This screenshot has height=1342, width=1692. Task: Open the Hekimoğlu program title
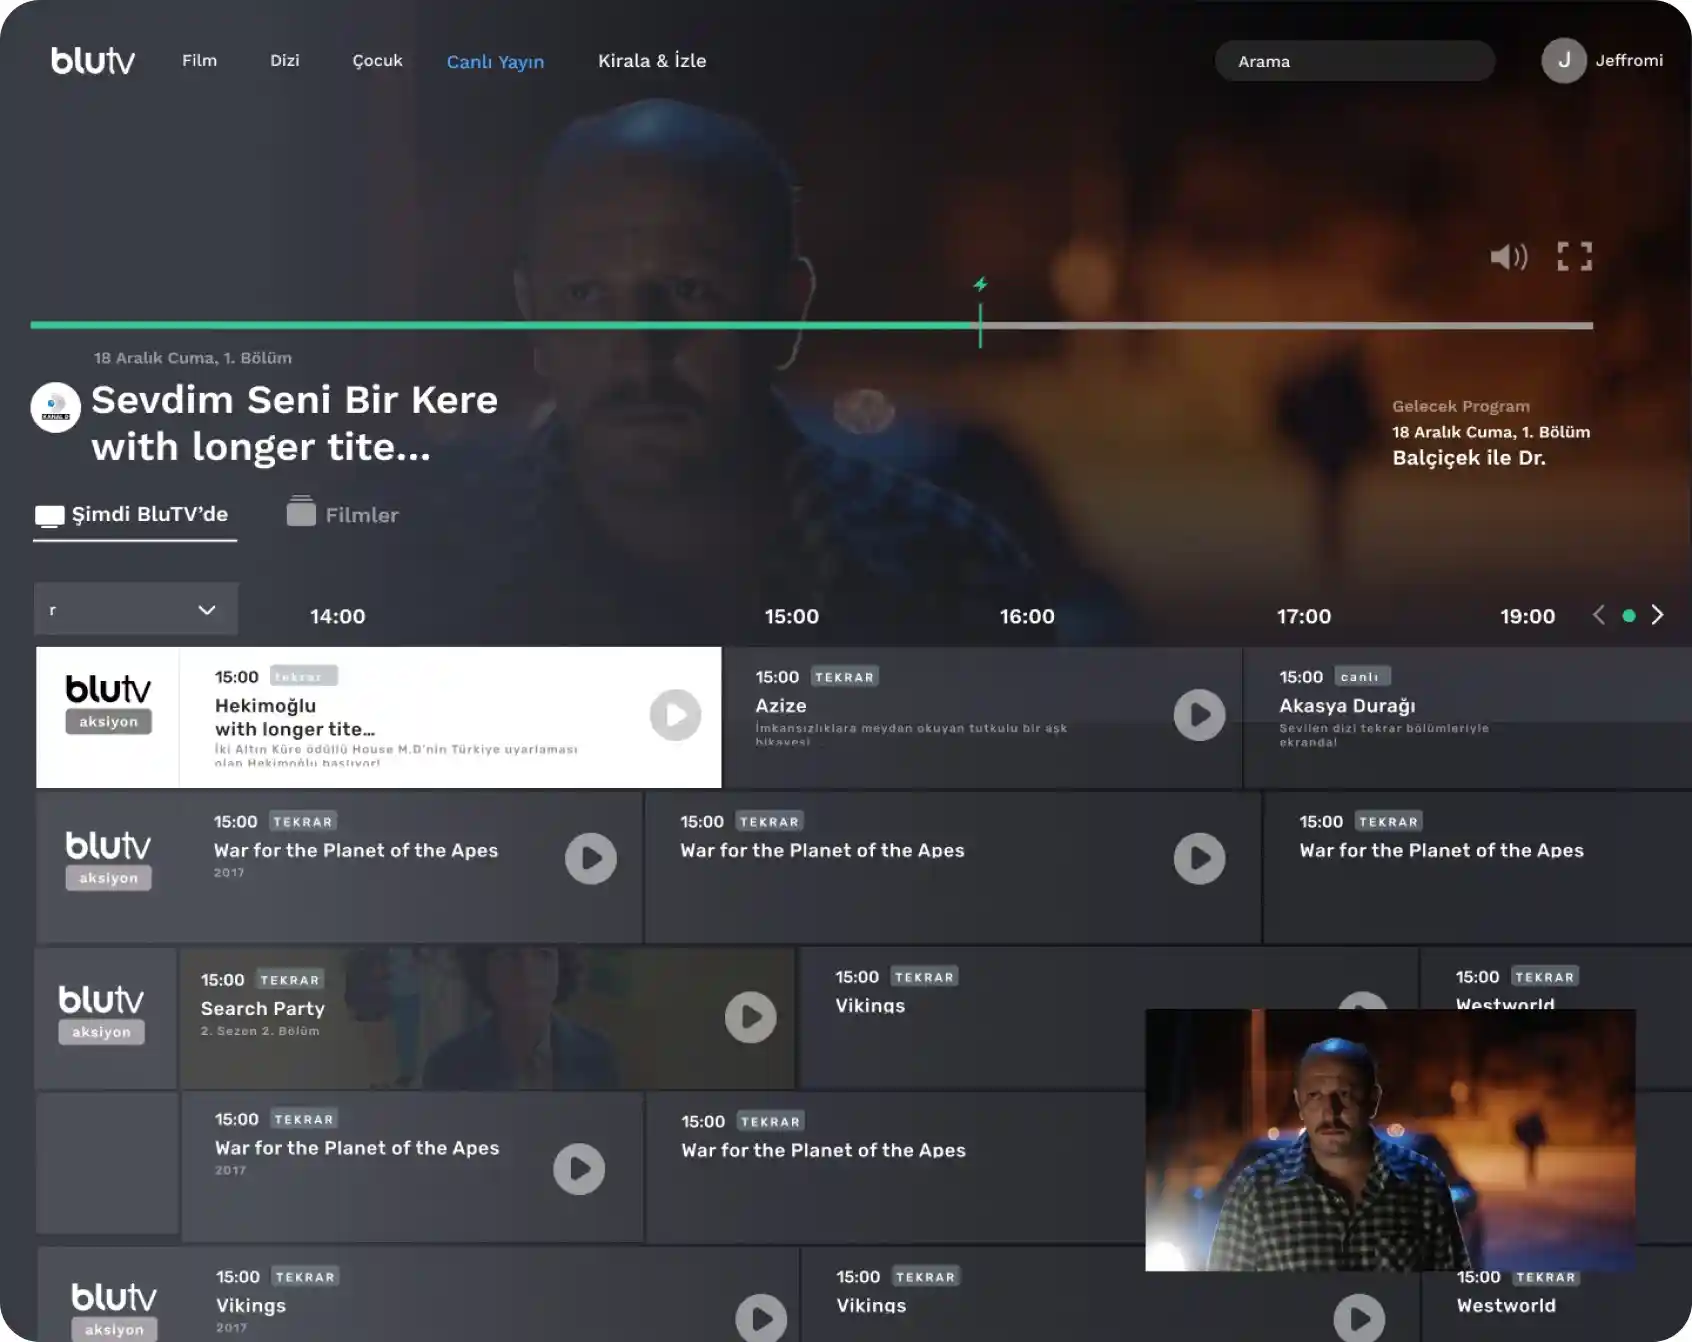(x=294, y=717)
